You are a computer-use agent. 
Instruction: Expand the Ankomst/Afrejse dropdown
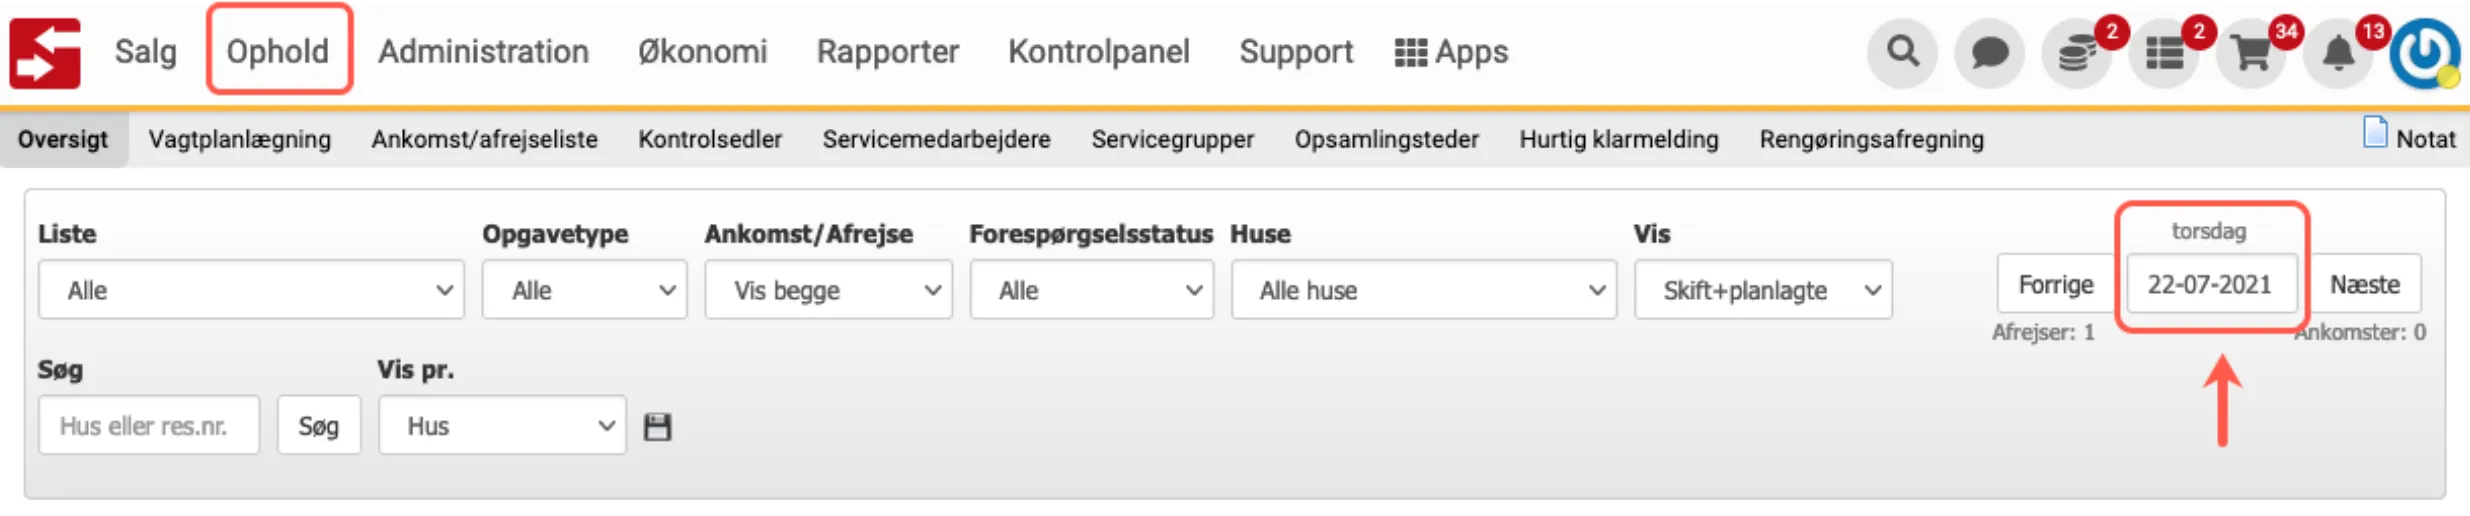[828, 290]
